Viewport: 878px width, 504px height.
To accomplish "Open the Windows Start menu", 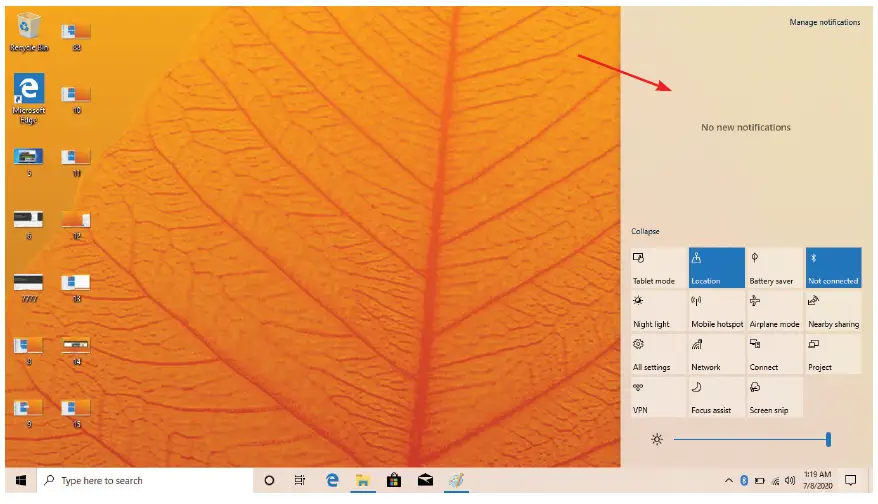I will tap(21, 480).
